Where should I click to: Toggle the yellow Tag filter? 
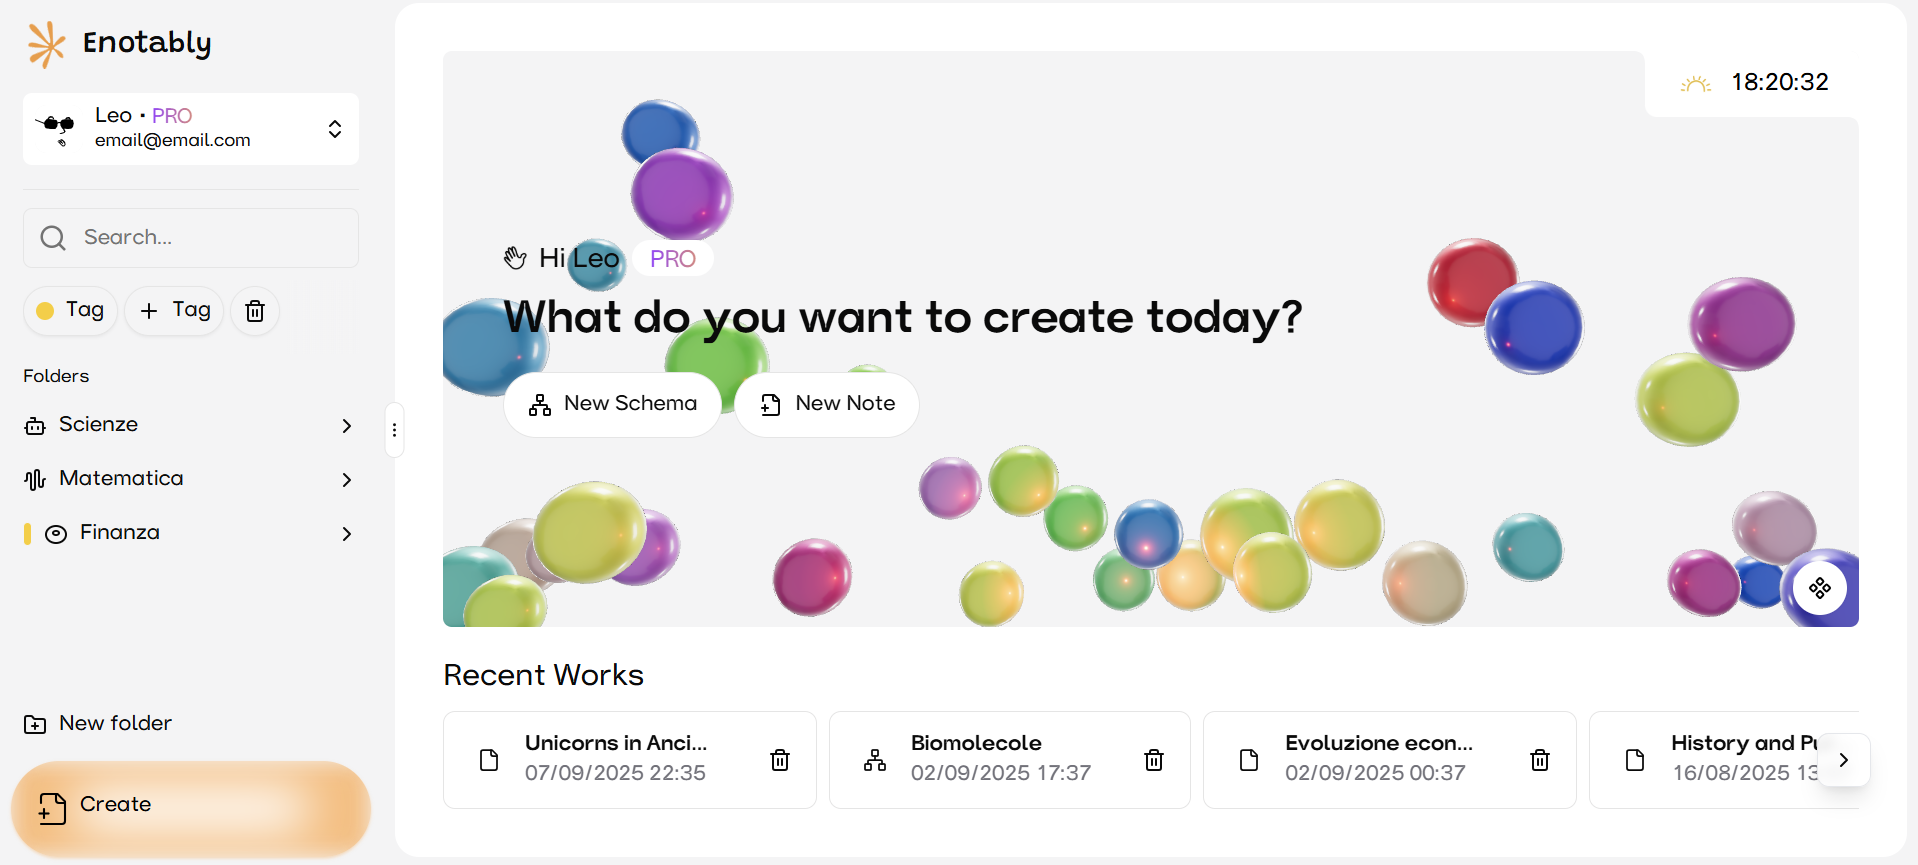[71, 311]
